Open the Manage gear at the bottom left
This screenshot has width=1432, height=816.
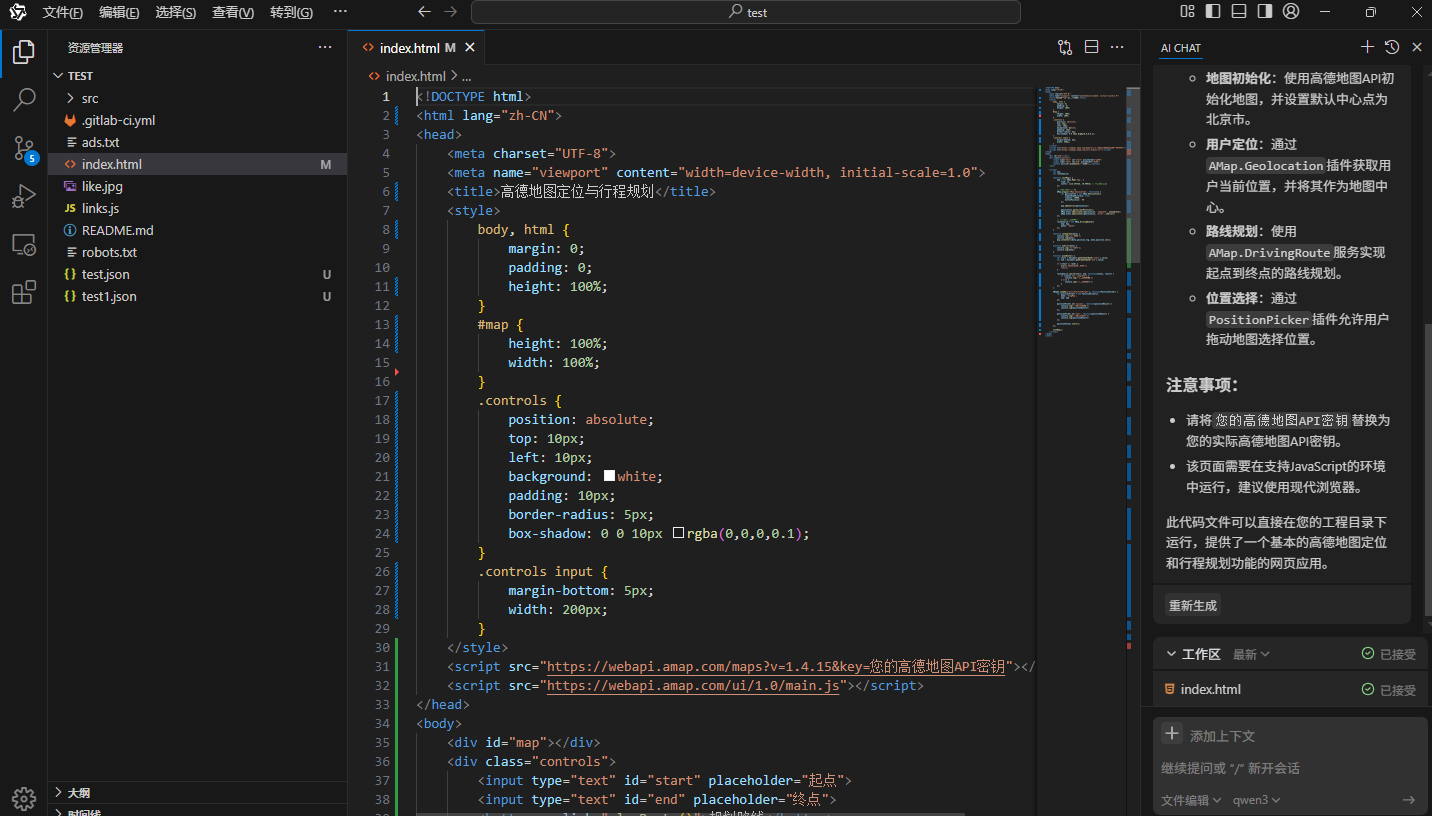pos(24,798)
